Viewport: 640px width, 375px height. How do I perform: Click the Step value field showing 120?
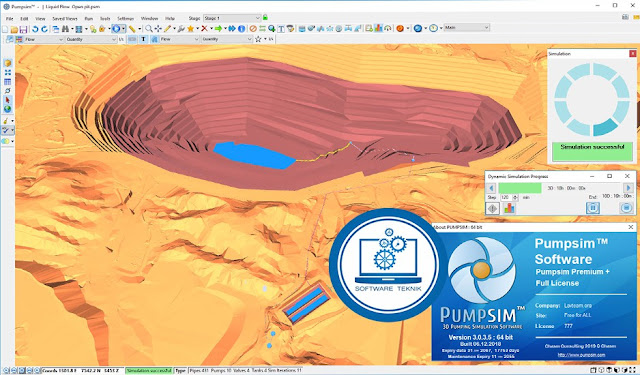(506, 197)
